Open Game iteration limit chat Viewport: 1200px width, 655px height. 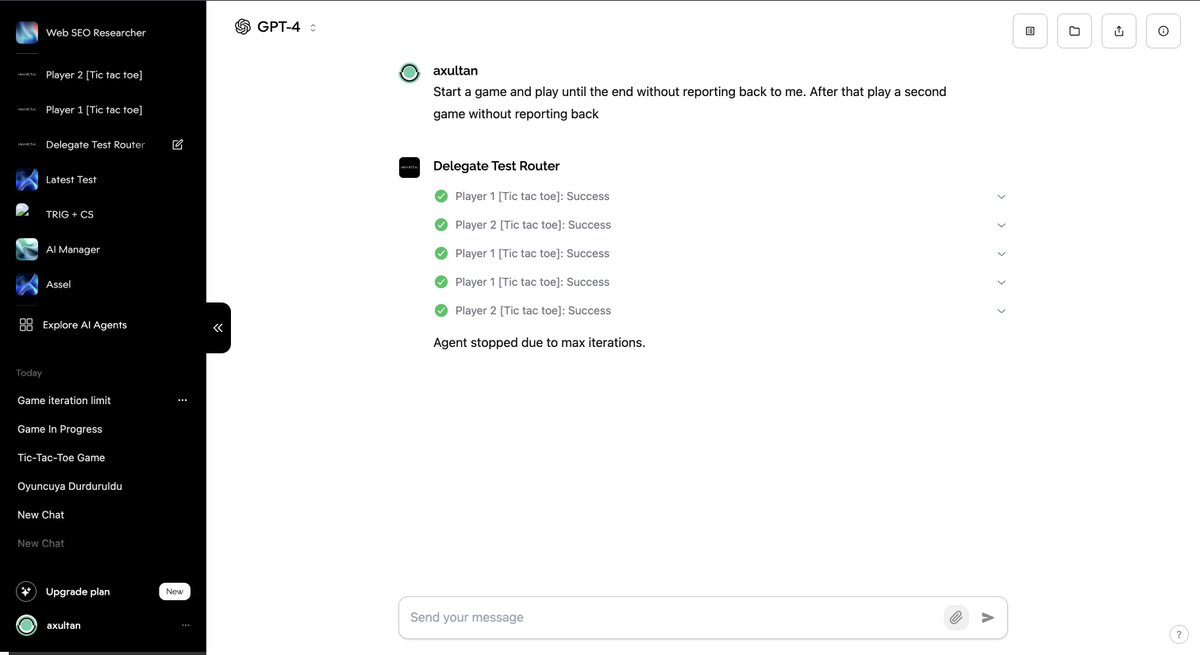64,401
